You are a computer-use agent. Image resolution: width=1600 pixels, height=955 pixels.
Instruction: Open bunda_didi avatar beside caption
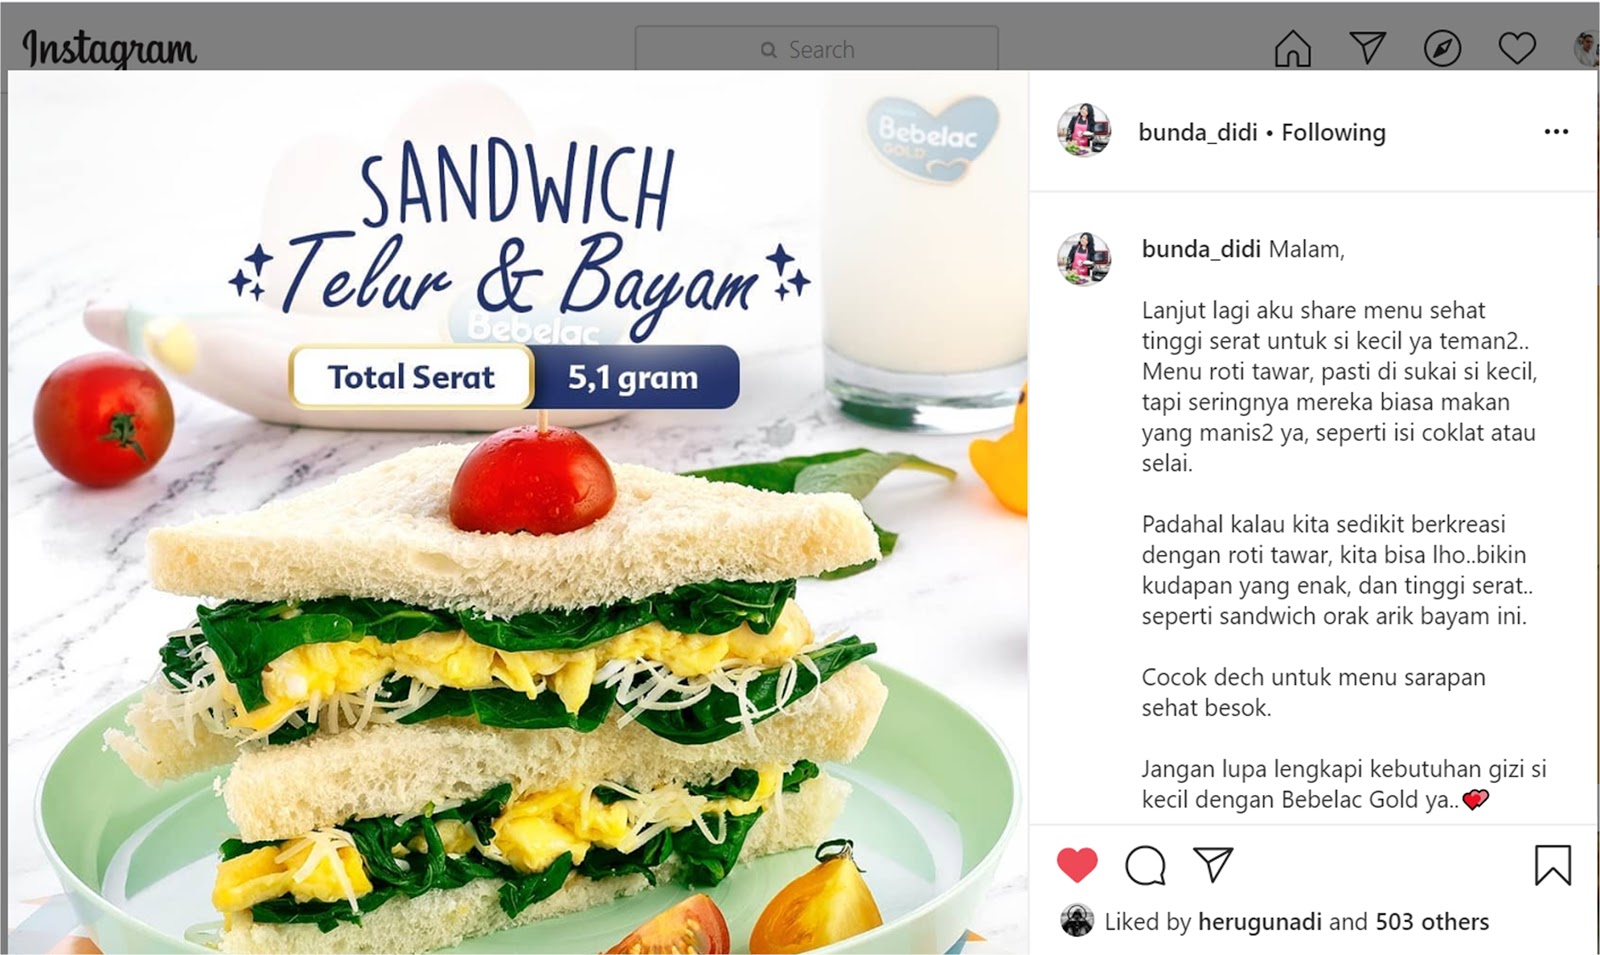(1084, 258)
